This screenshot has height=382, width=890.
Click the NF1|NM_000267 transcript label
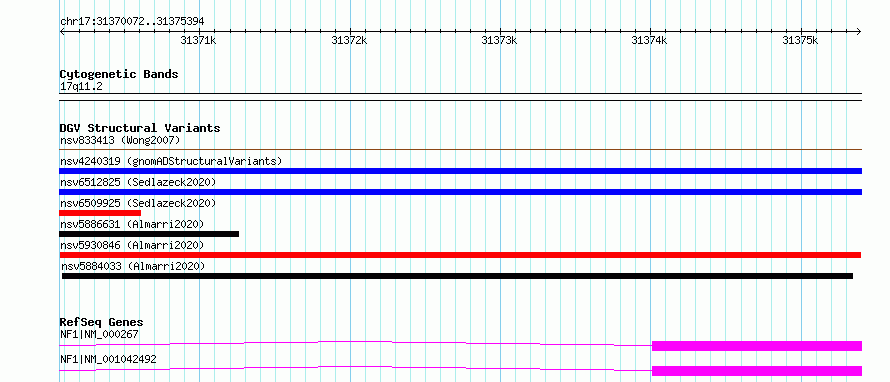(99, 334)
